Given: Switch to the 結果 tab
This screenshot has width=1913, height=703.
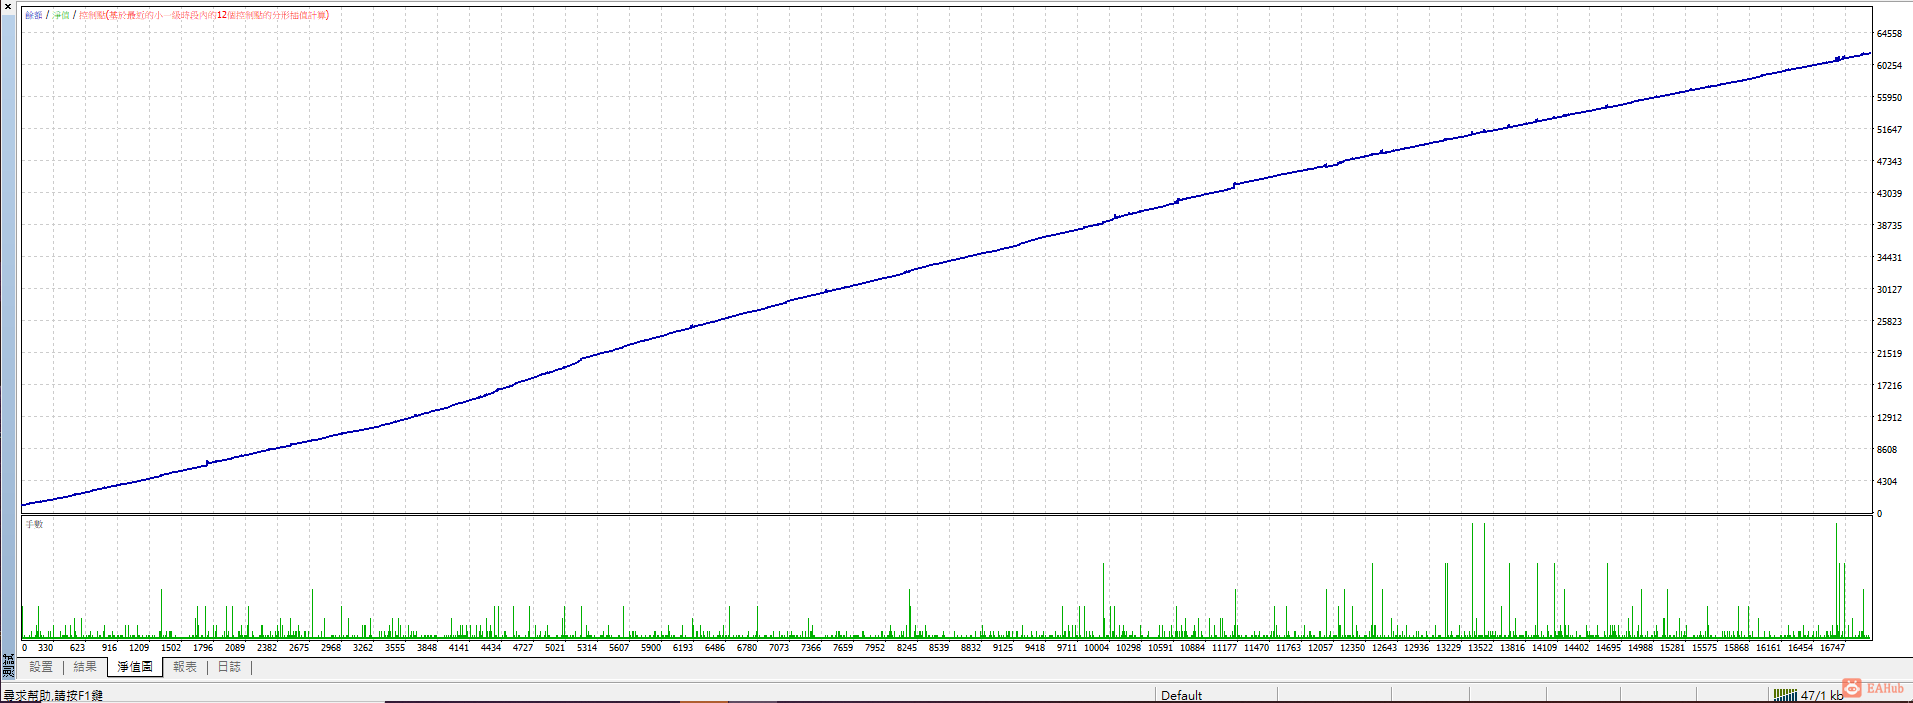Looking at the screenshot, I should 85,667.
